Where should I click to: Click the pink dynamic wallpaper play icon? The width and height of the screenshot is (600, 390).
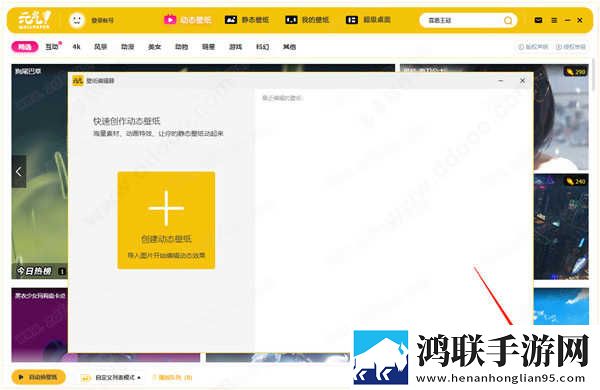coord(170,20)
